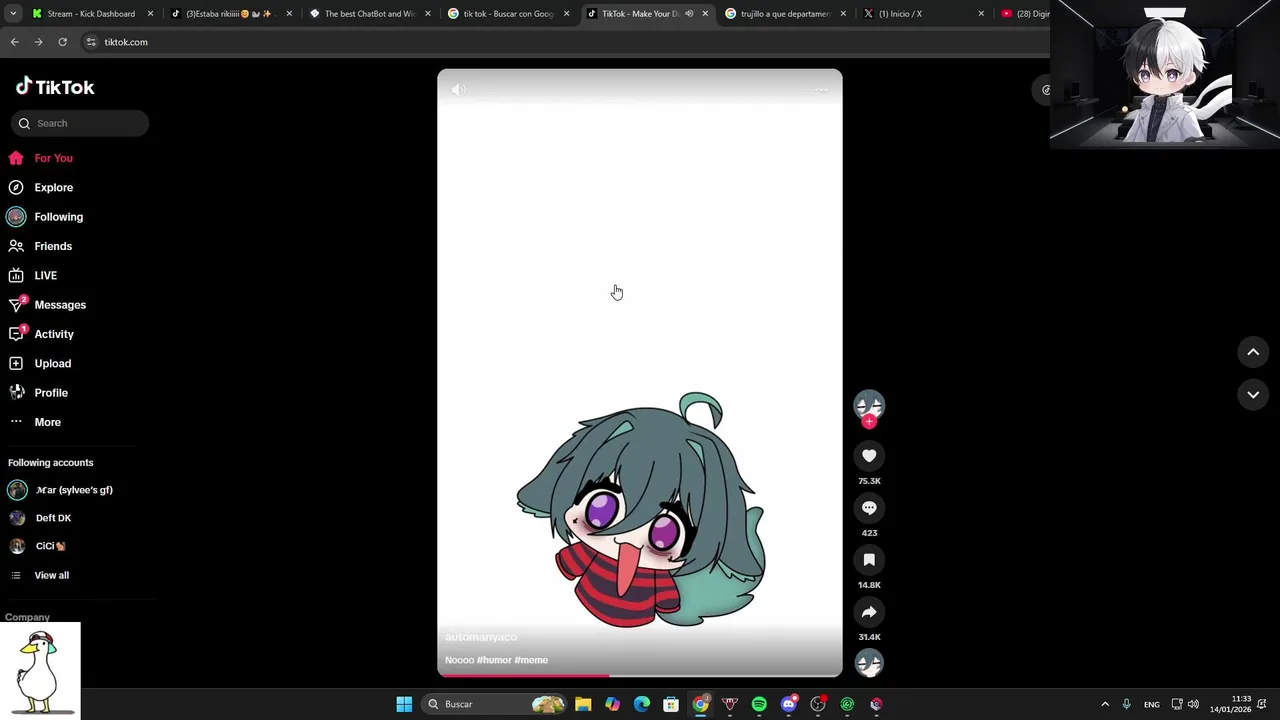Open the spinning sound disc icon
1280x720 pixels.
pos(869,663)
